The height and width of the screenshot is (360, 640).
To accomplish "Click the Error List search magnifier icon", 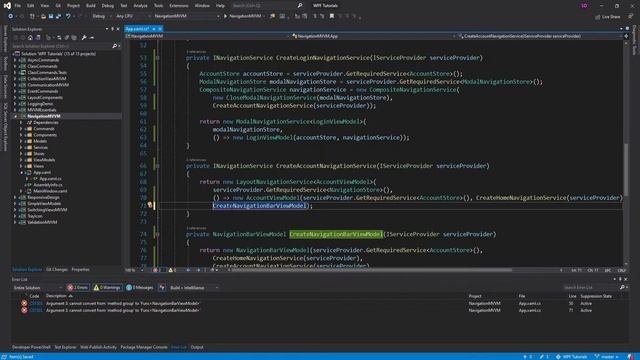I will click(622, 288).
